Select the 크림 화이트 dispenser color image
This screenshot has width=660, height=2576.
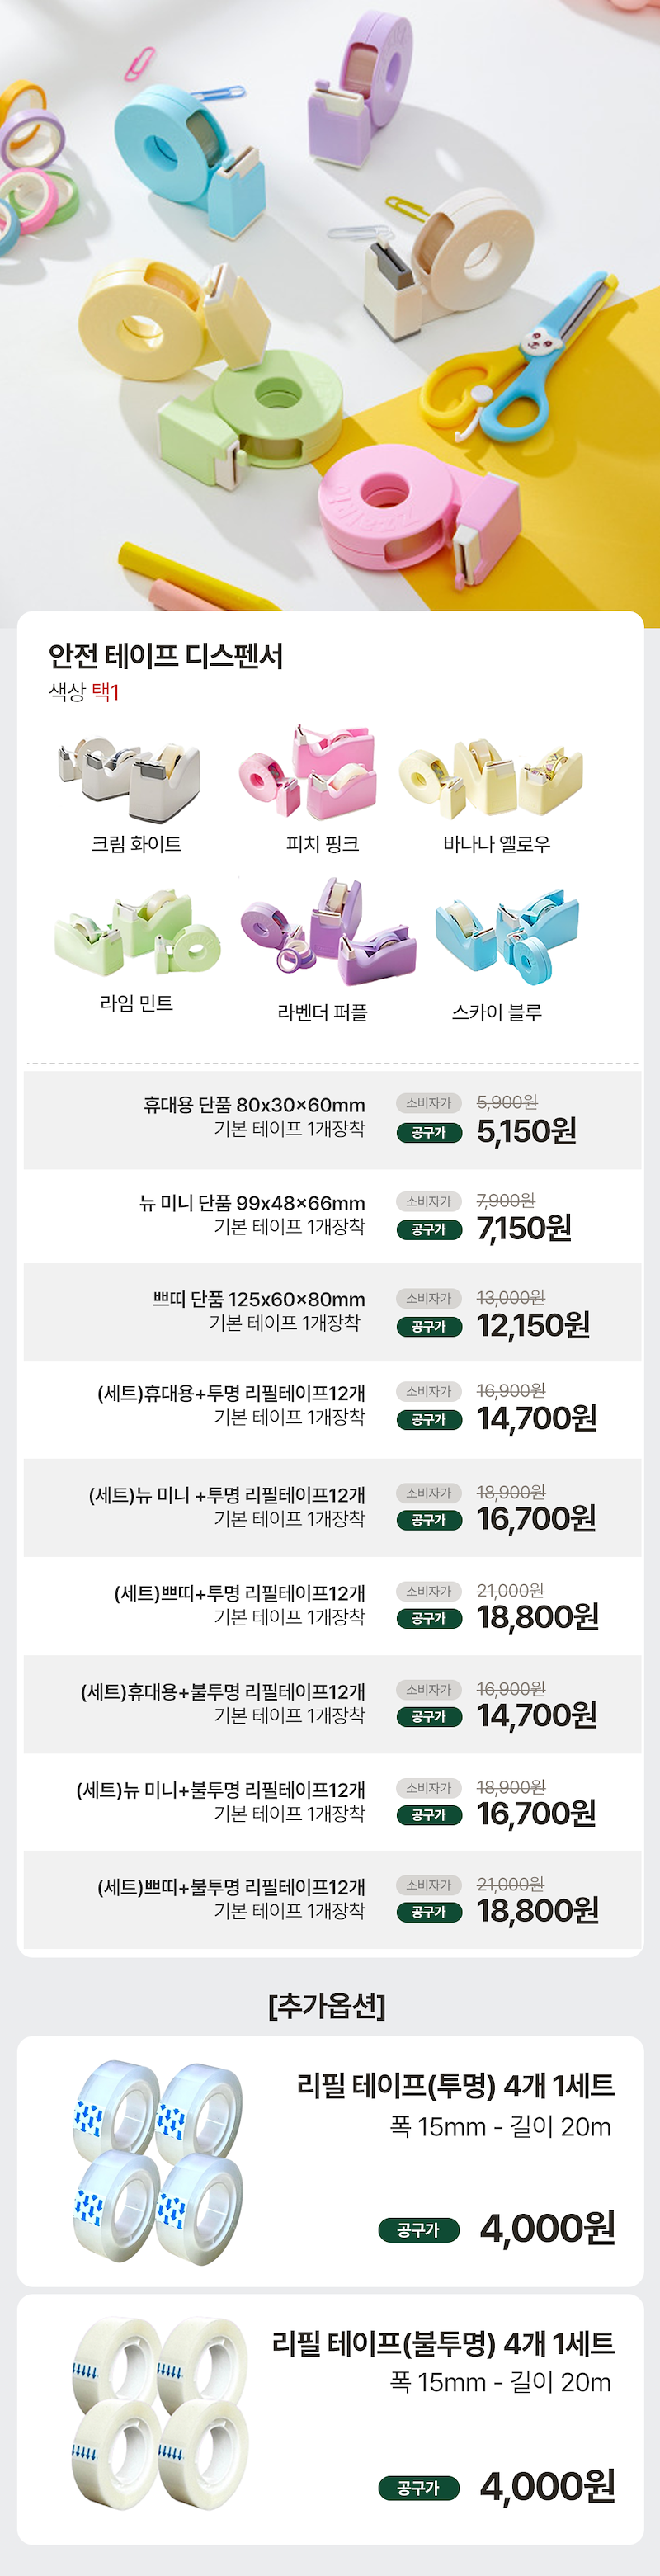click(130, 780)
